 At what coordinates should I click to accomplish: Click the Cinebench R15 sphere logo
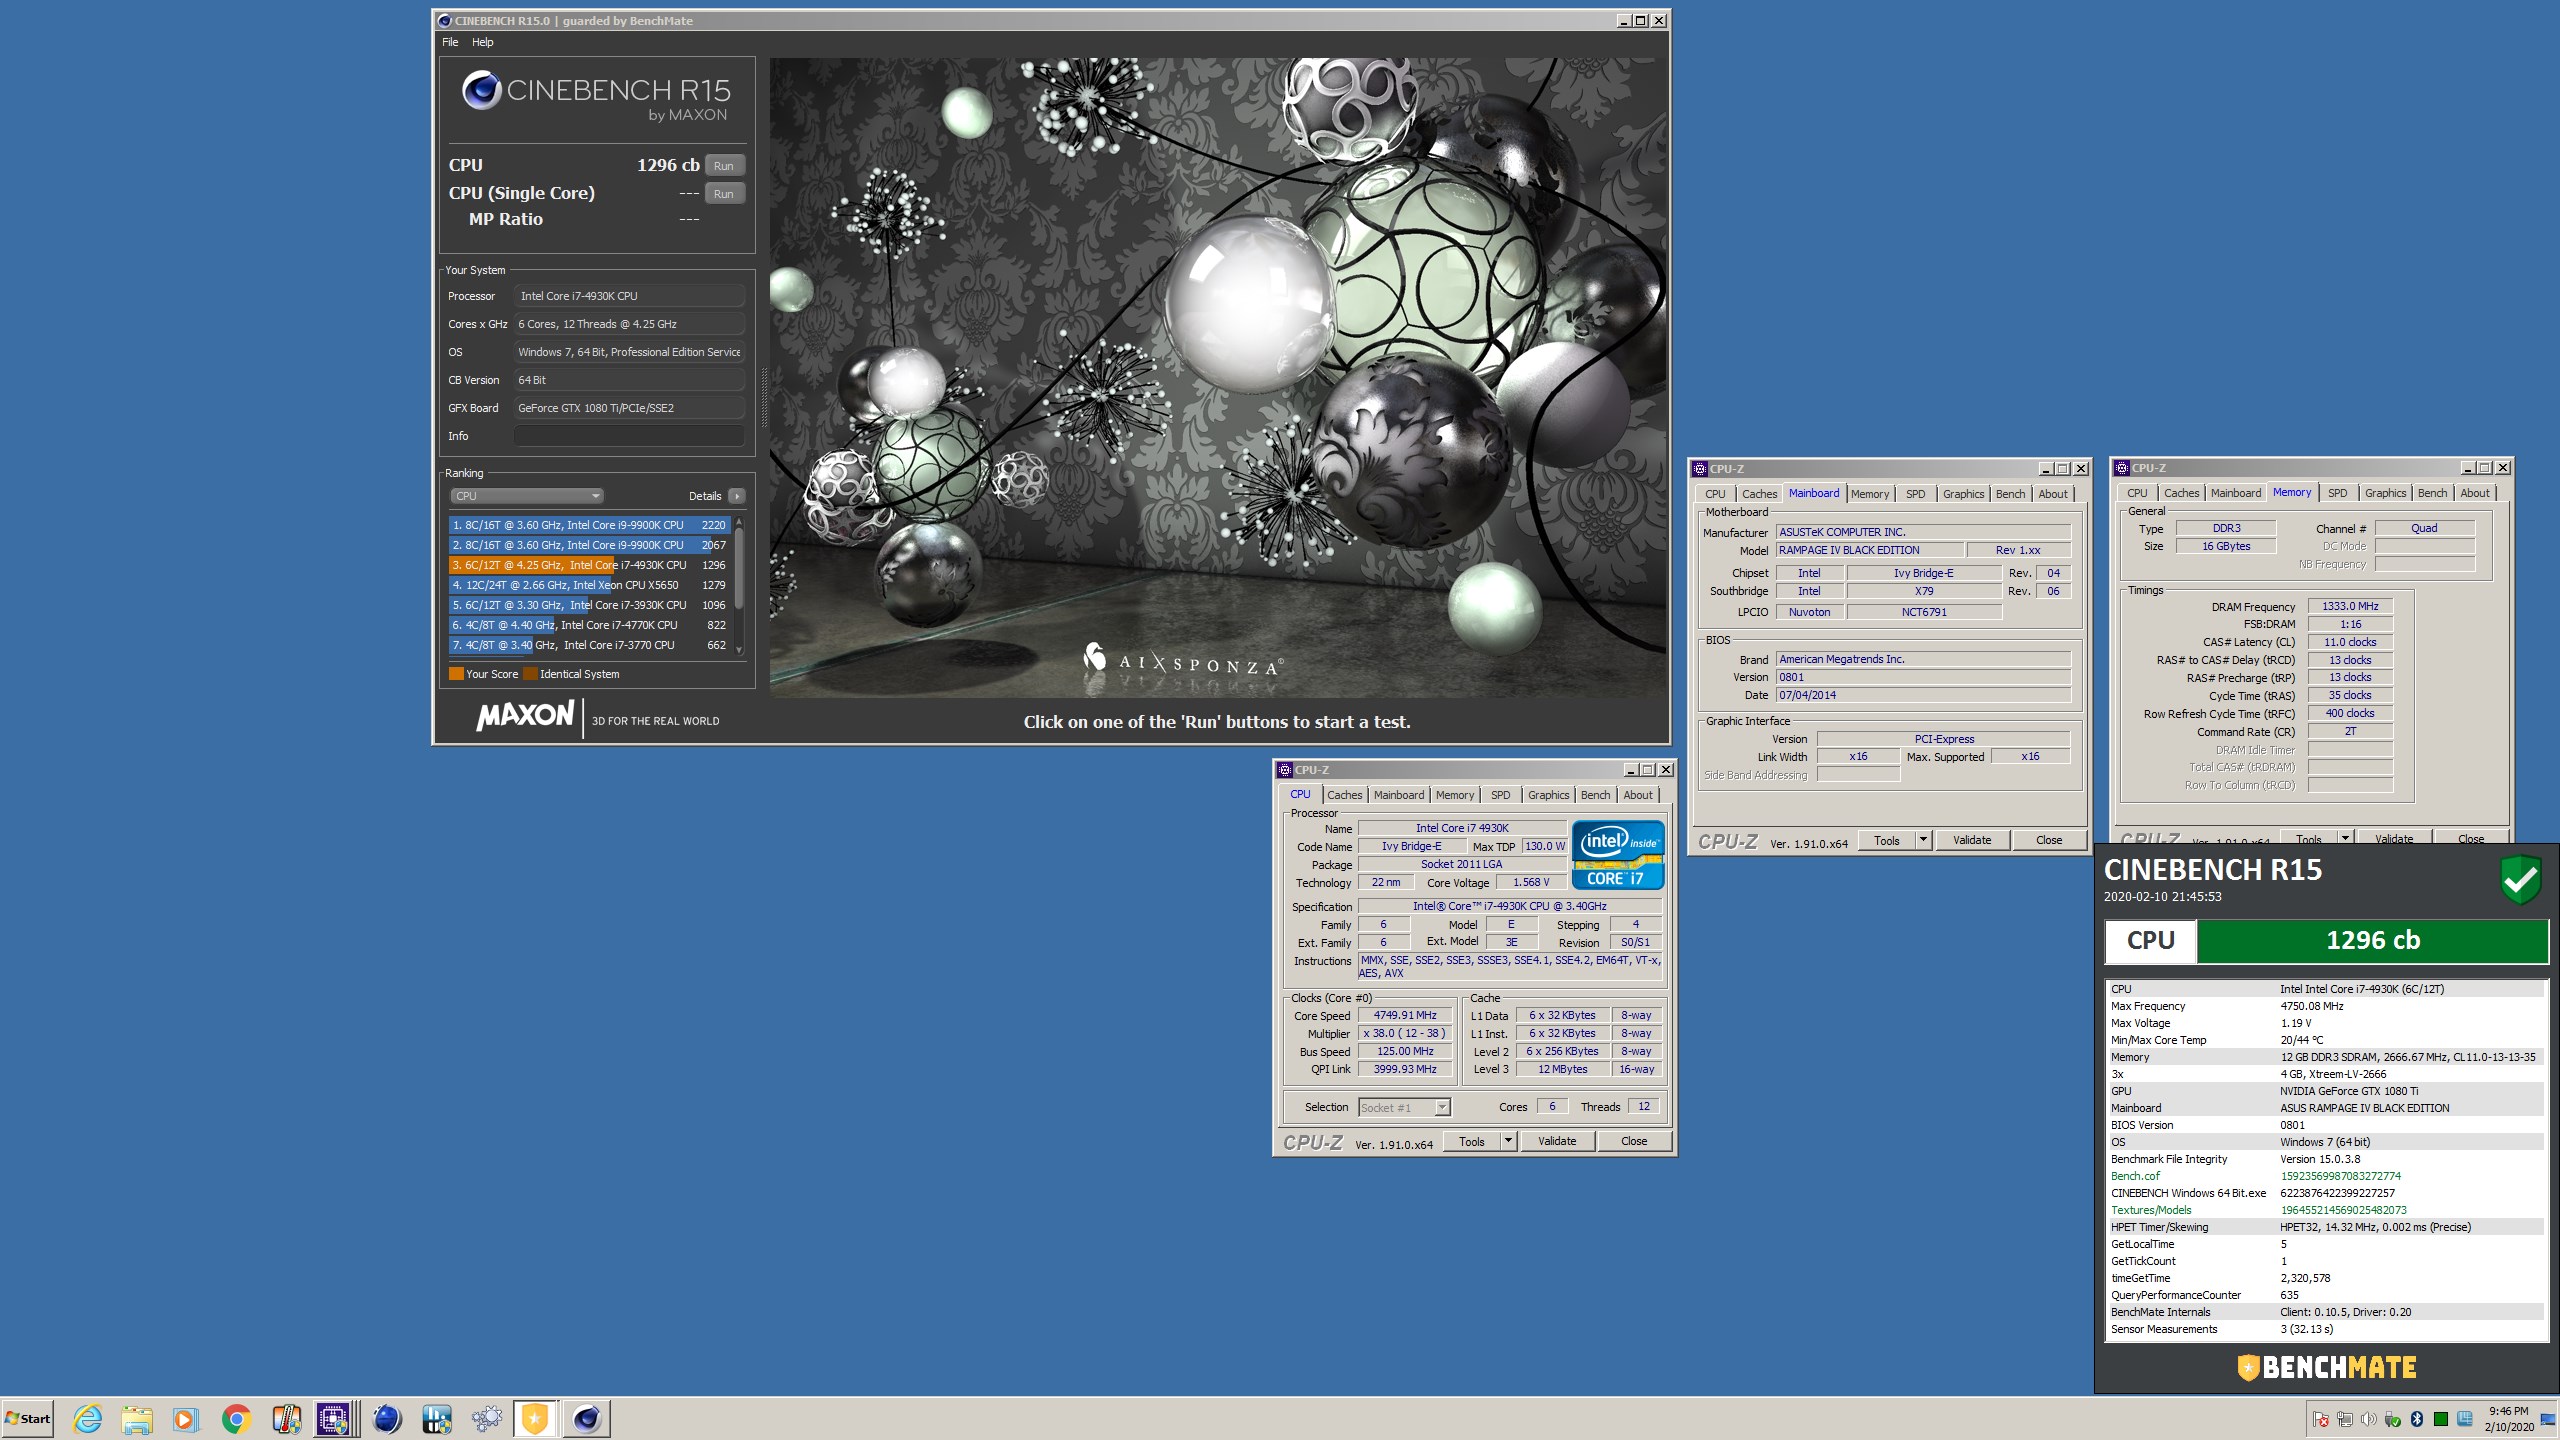[x=481, y=90]
